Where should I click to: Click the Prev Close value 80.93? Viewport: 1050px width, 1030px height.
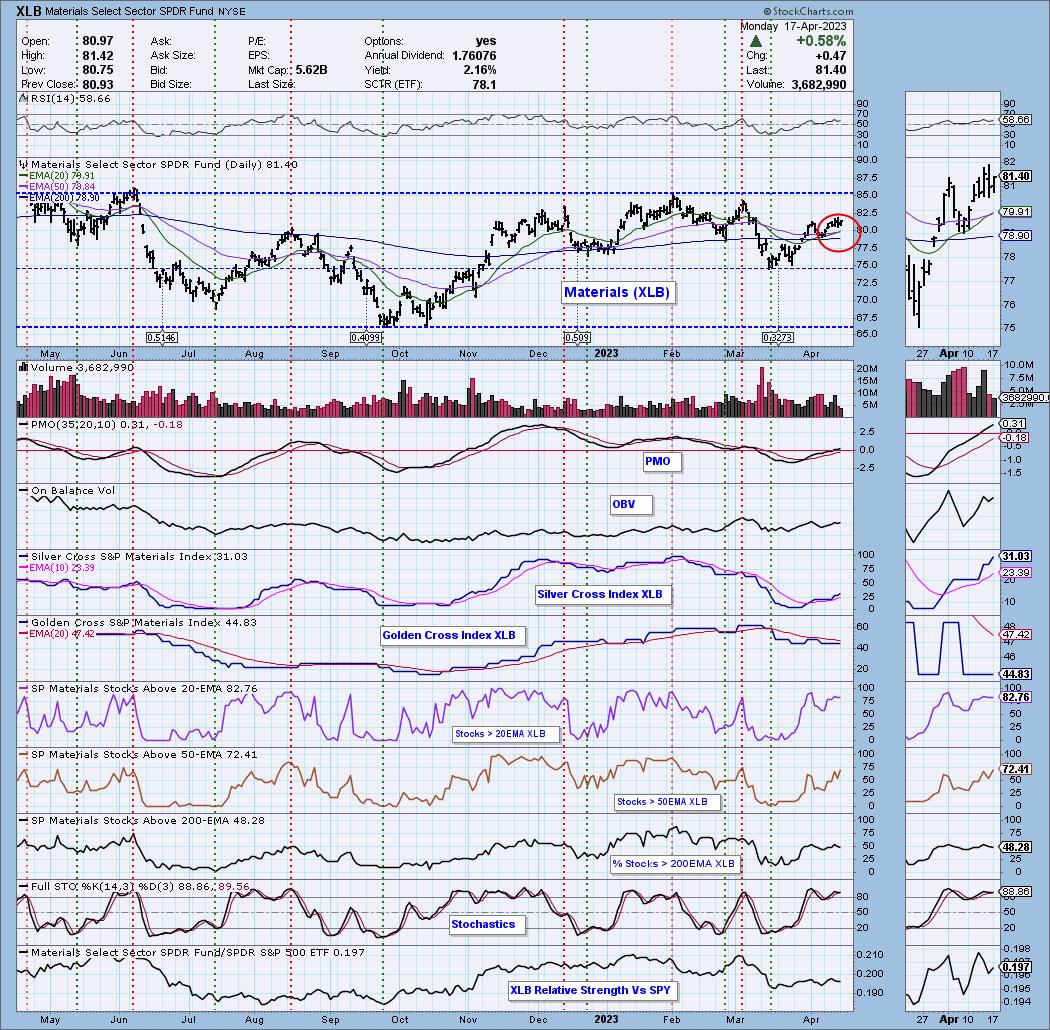click(98, 85)
